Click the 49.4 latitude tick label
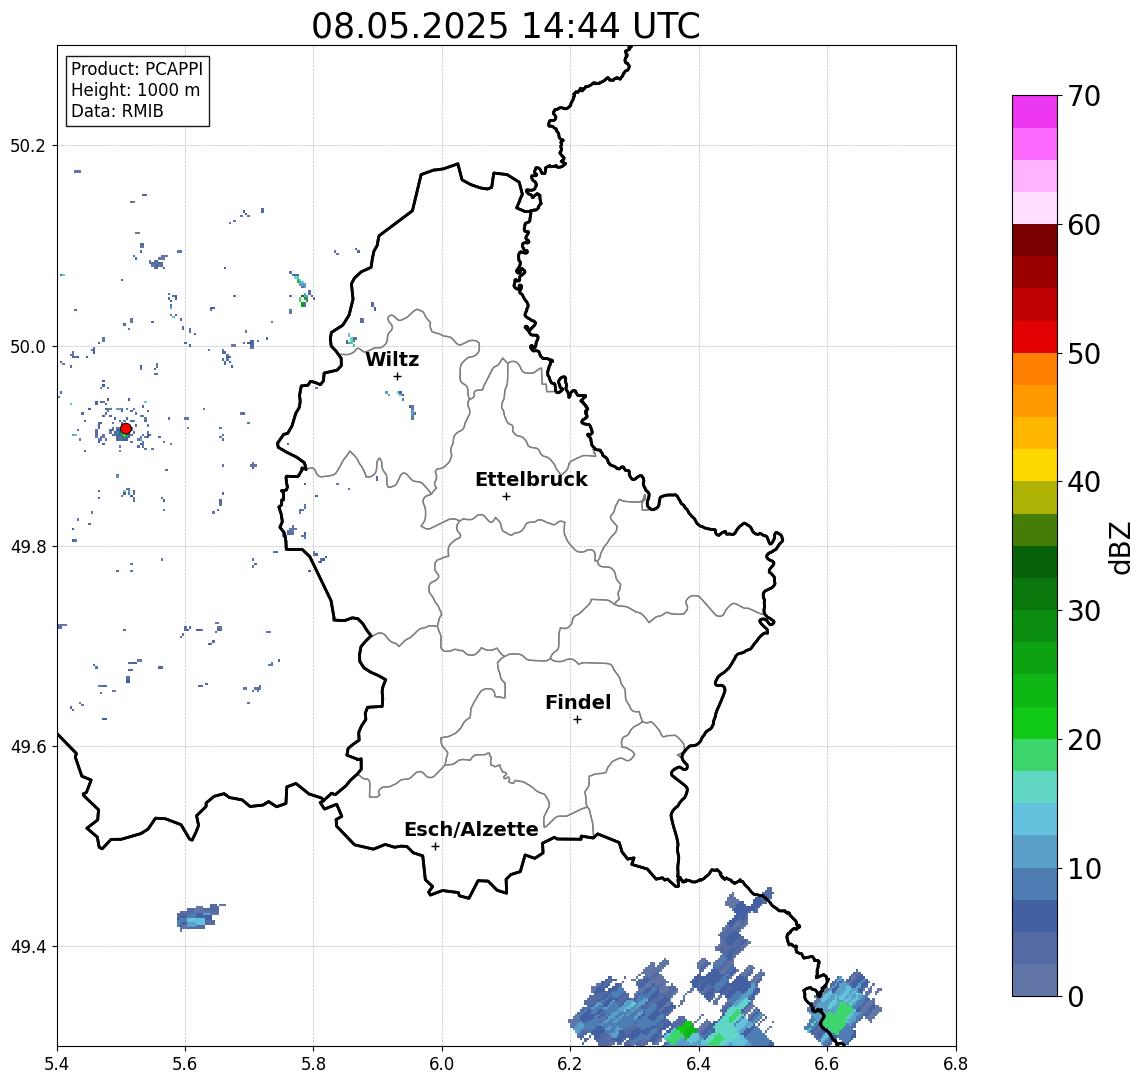Viewport: 1145px width, 1084px height. pos(28,947)
